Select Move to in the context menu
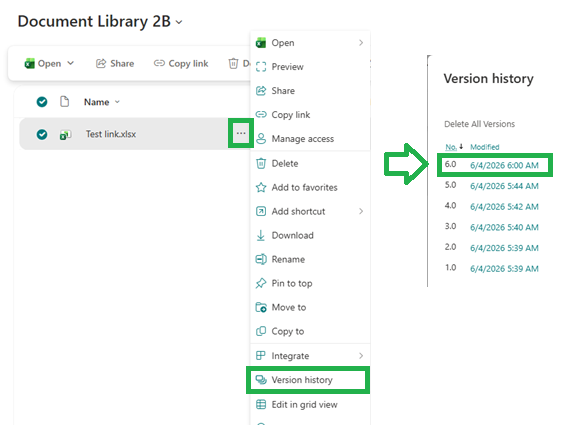This screenshot has width=567, height=425. pyautogui.click(x=310, y=307)
